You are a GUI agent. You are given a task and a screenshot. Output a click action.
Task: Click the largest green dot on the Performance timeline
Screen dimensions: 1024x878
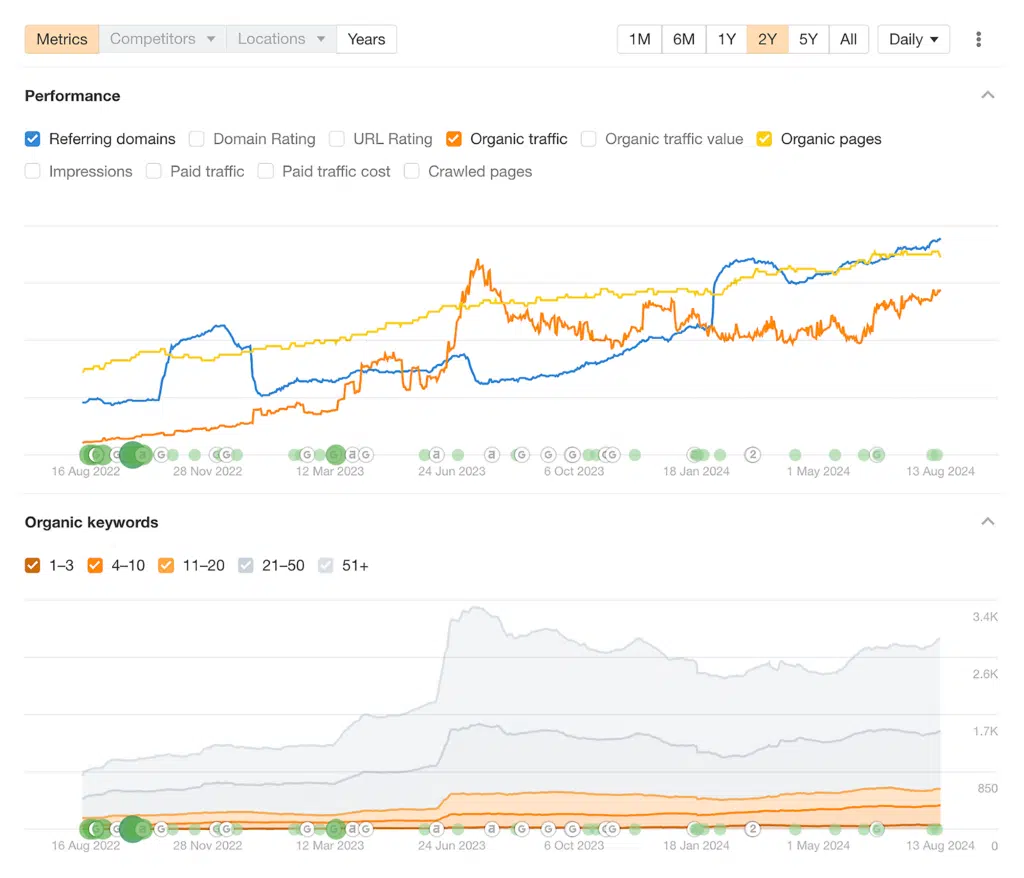[x=131, y=454]
